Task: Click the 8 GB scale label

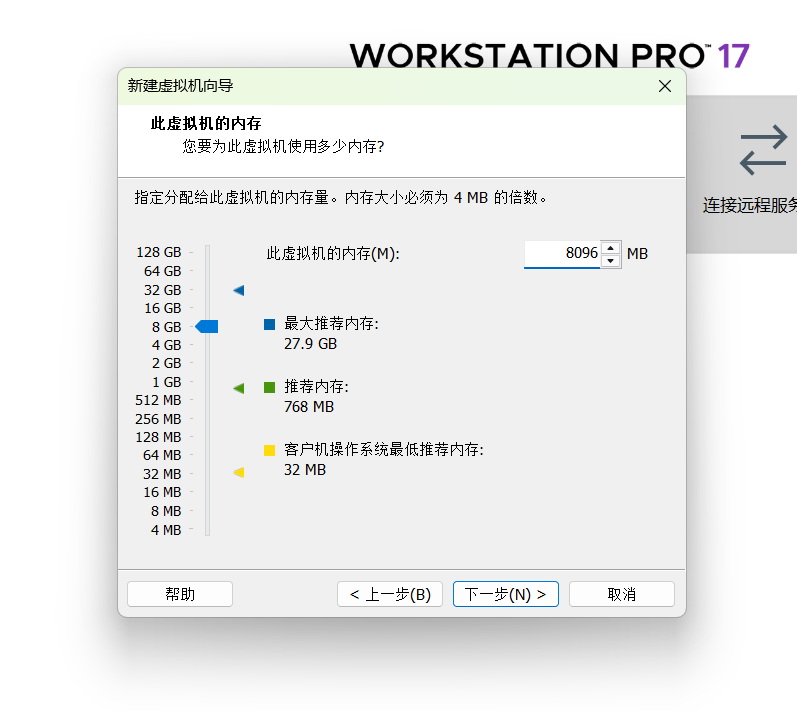Action: coord(167,327)
